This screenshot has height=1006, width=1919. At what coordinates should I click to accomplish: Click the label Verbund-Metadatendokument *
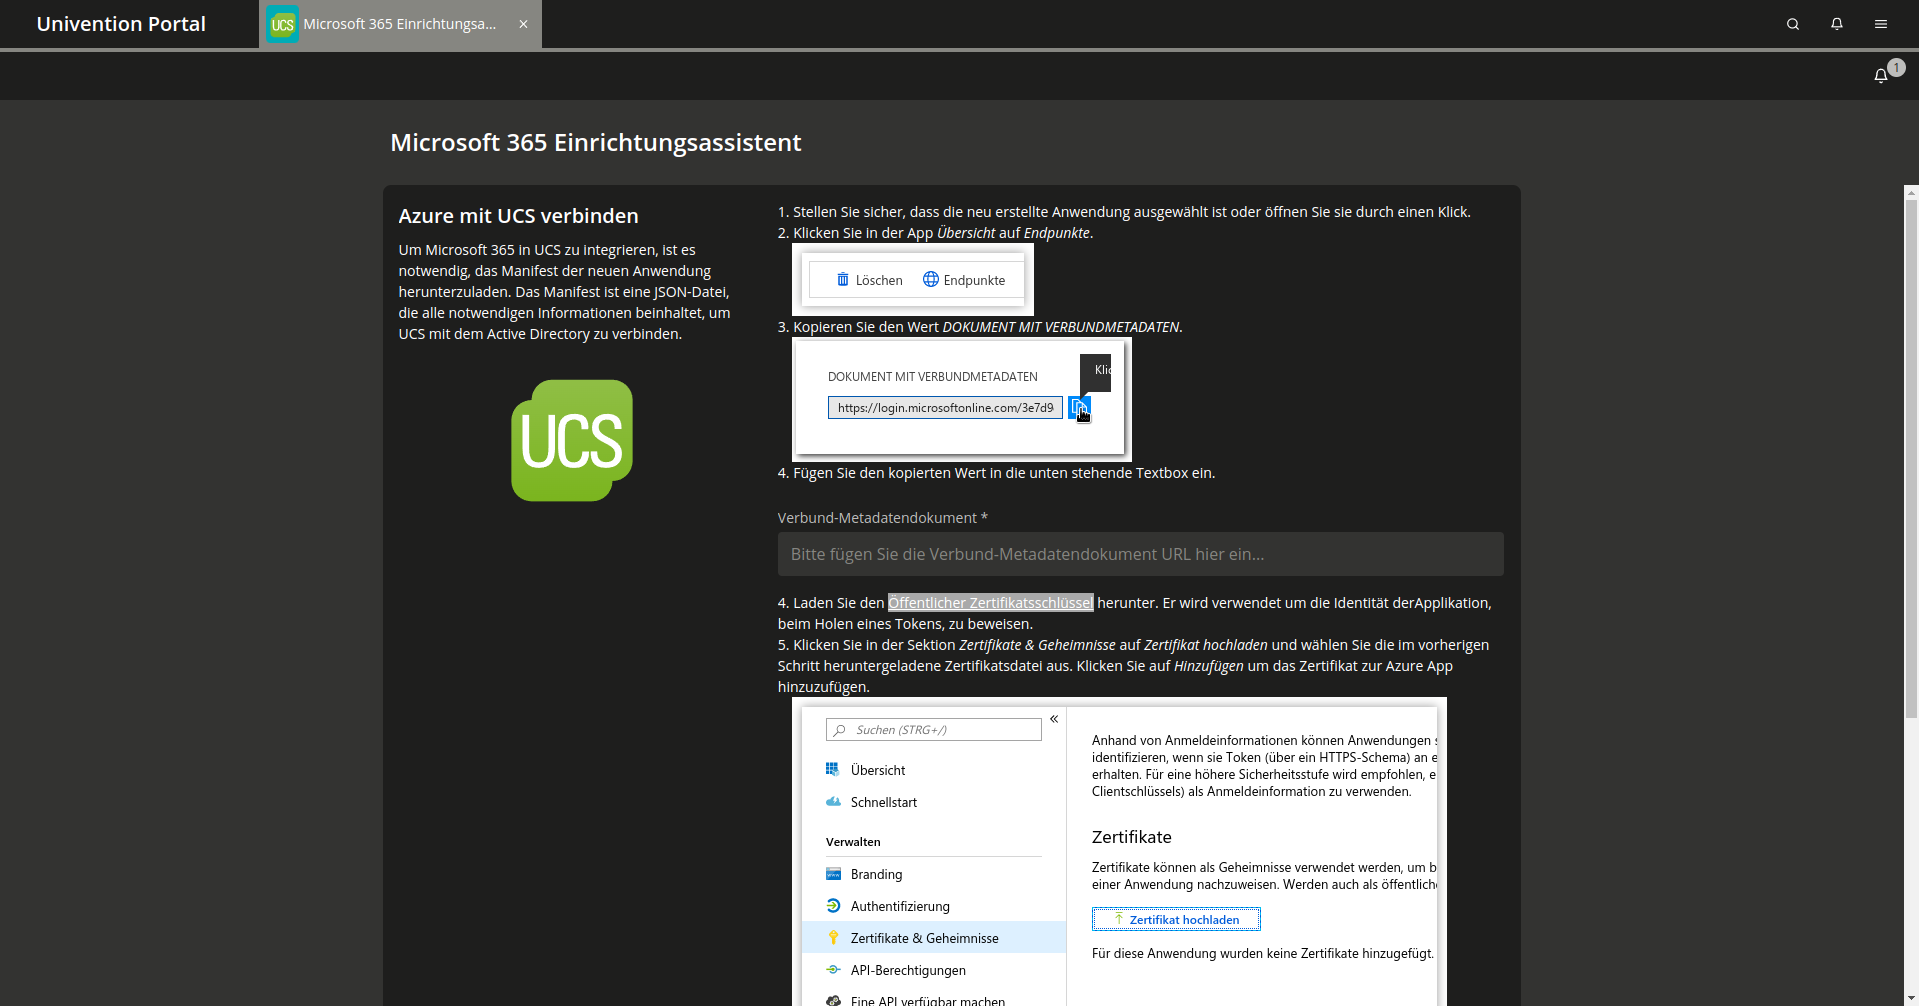883,518
